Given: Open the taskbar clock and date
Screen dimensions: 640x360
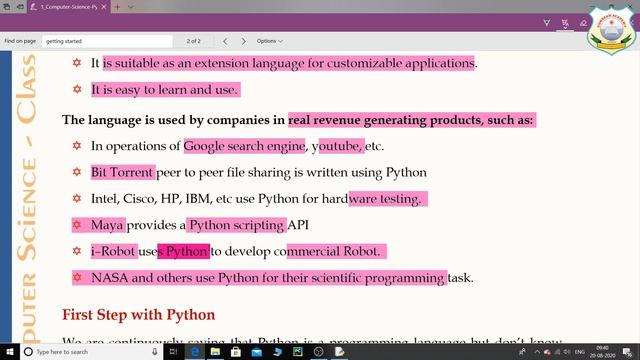Looking at the screenshot, I should pos(602,352).
